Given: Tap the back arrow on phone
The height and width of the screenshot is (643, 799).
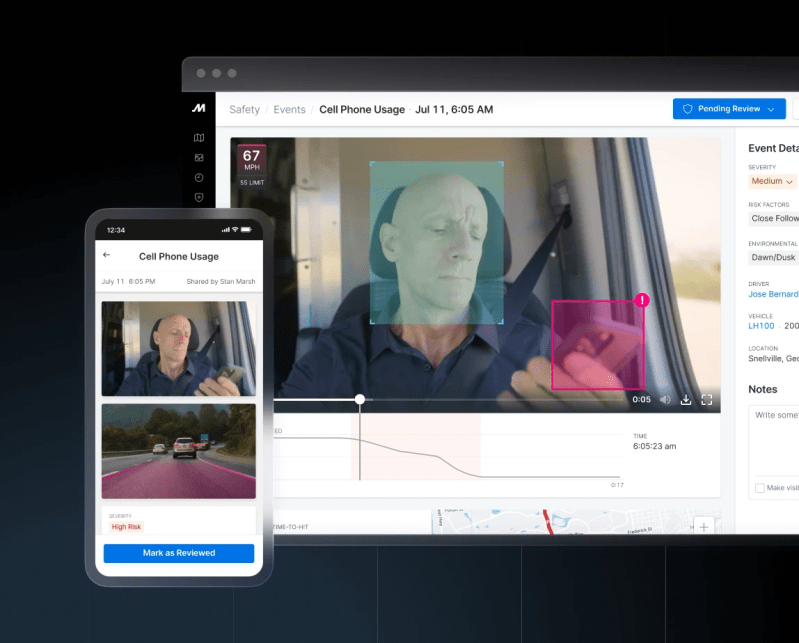Looking at the screenshot, I should [x=106, y=255].
